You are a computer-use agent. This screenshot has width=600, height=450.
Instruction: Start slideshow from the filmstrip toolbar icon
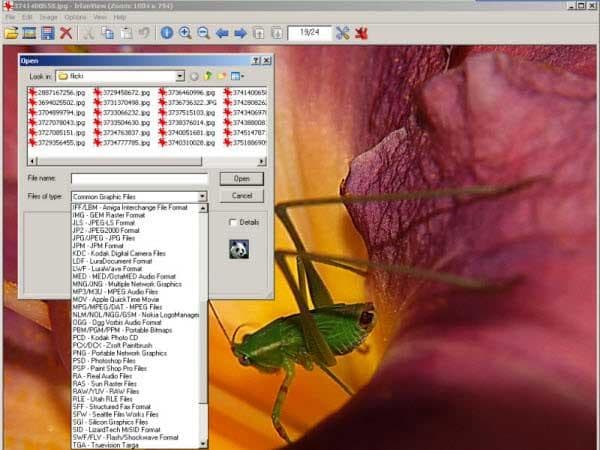tap(29, 33)
